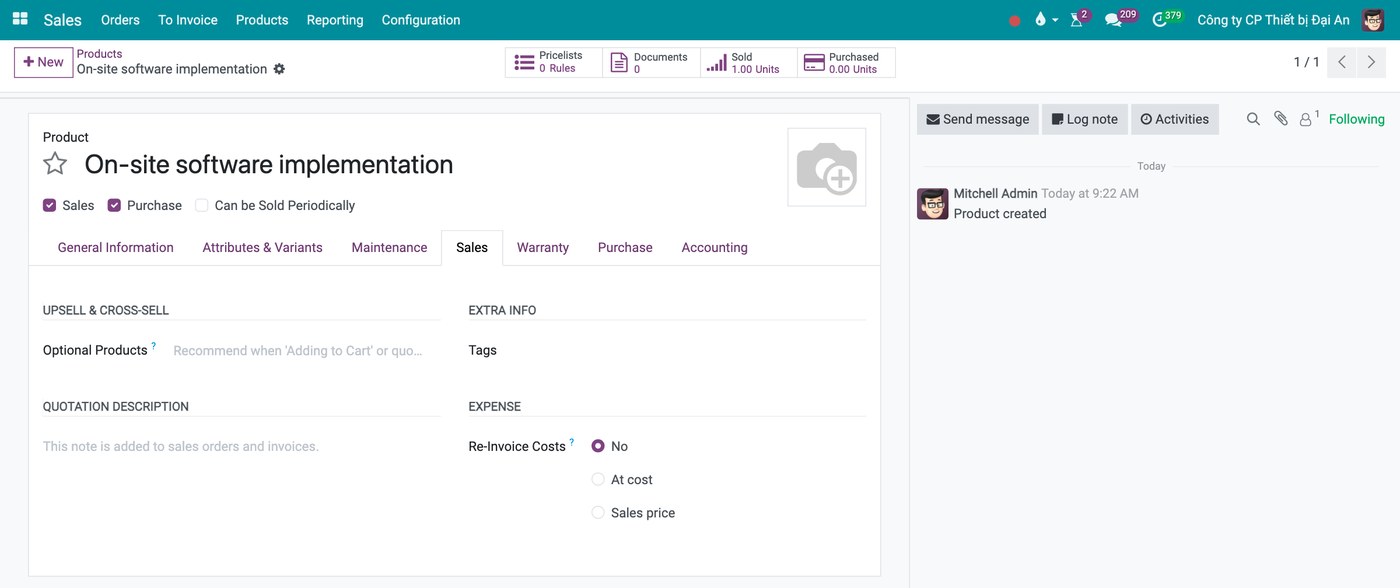Image resolution: width=1400 pixels, height=588 pixels.
Task: Open Sold 1.00 Units stat button
Action: point(749,62)
